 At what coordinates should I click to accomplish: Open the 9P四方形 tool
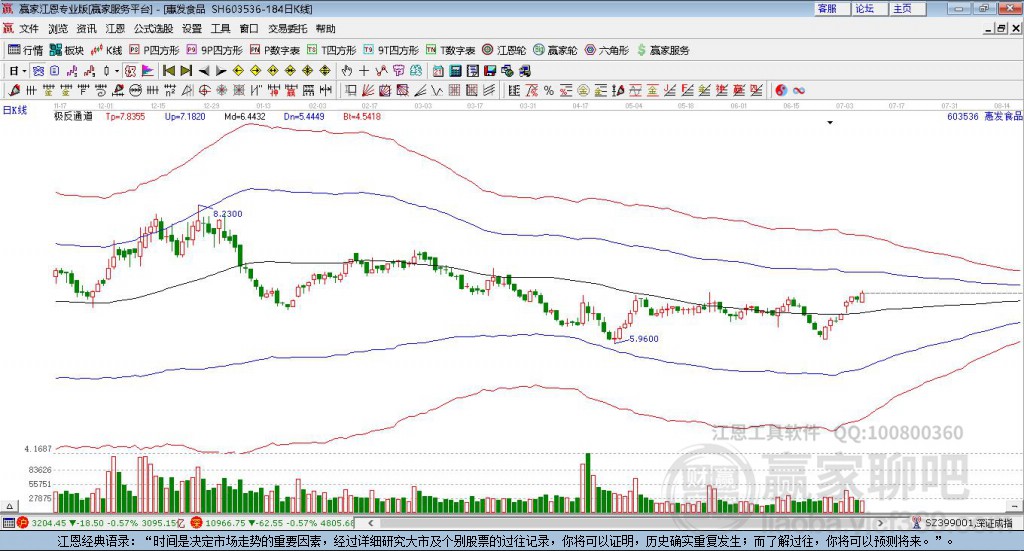point(214,50)
